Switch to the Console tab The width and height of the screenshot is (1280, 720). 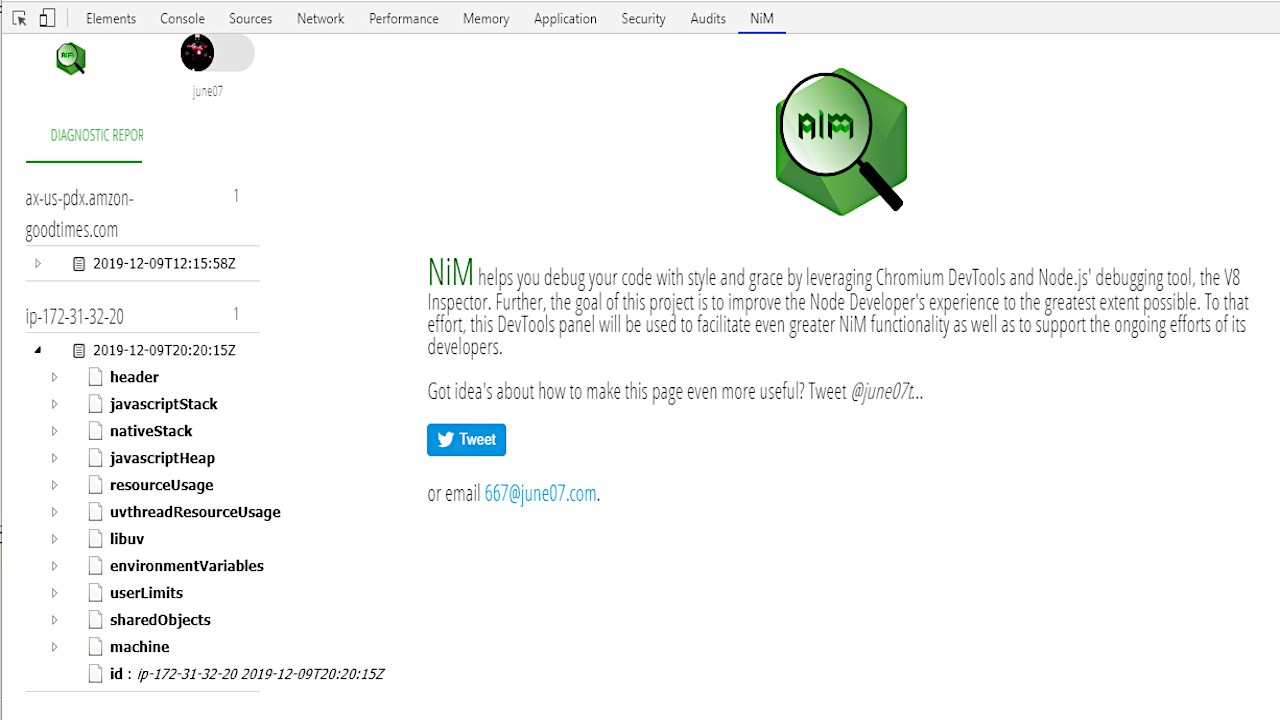coord(182,18)
